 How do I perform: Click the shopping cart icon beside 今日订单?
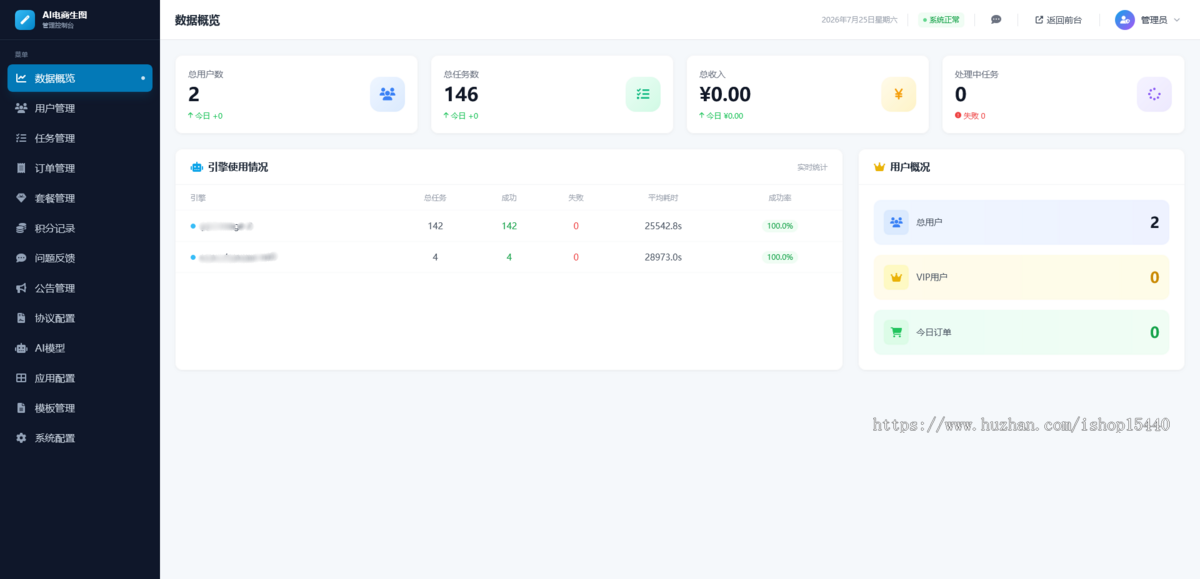tap(896, 332)
